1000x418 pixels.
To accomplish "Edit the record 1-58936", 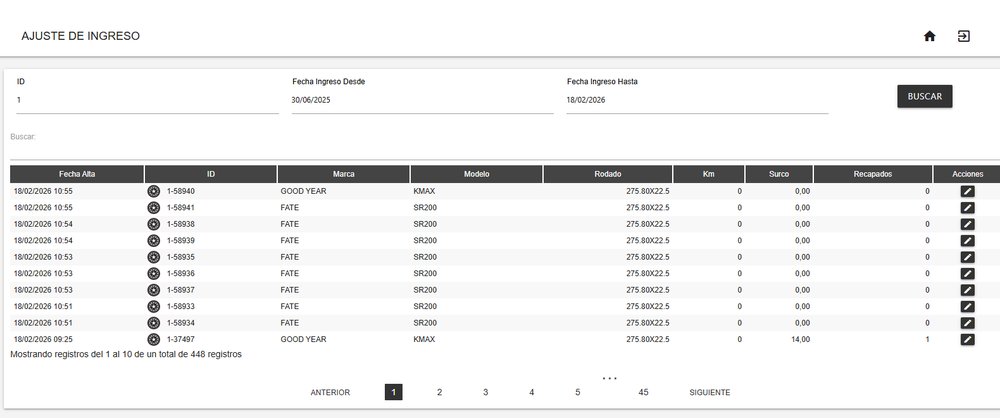I will tap(967, 273).
